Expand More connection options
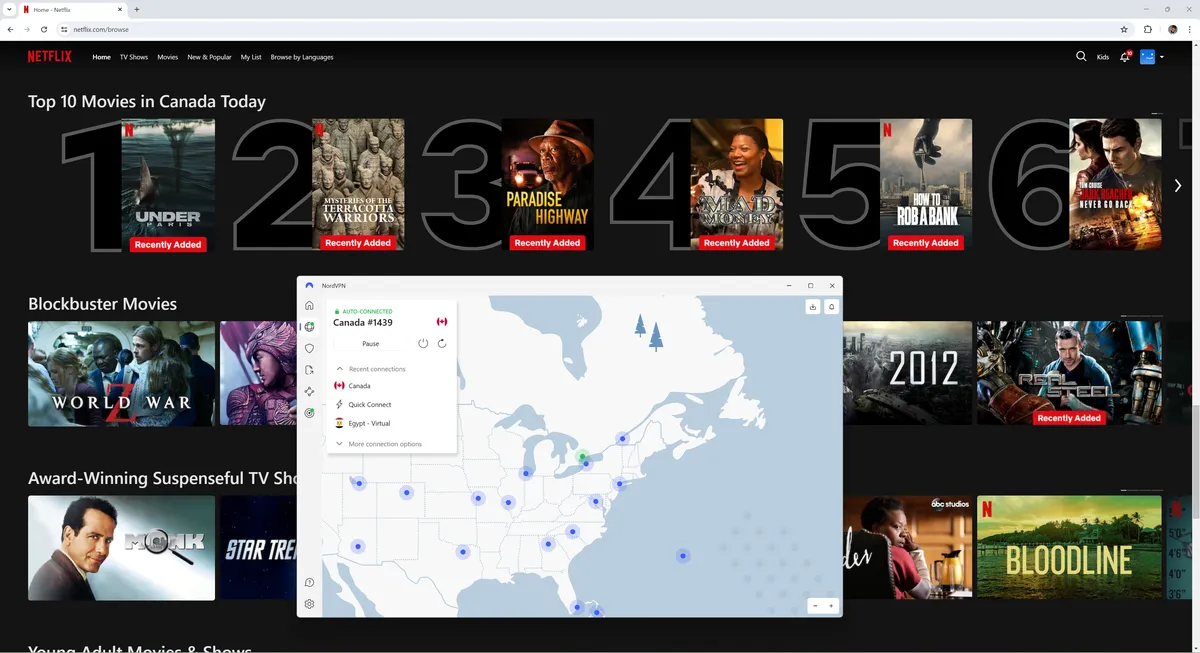 (339, 443)
